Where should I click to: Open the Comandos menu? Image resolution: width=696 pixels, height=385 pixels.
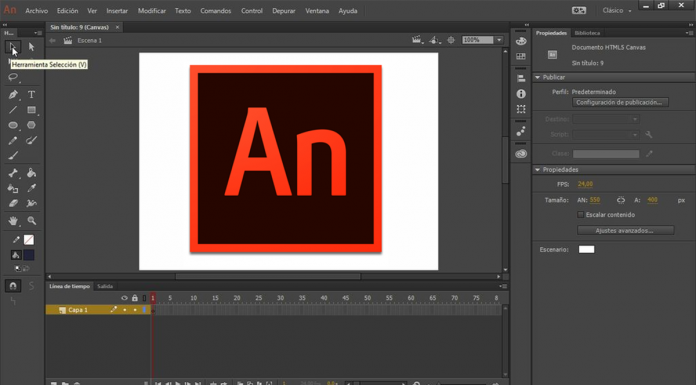216,11
